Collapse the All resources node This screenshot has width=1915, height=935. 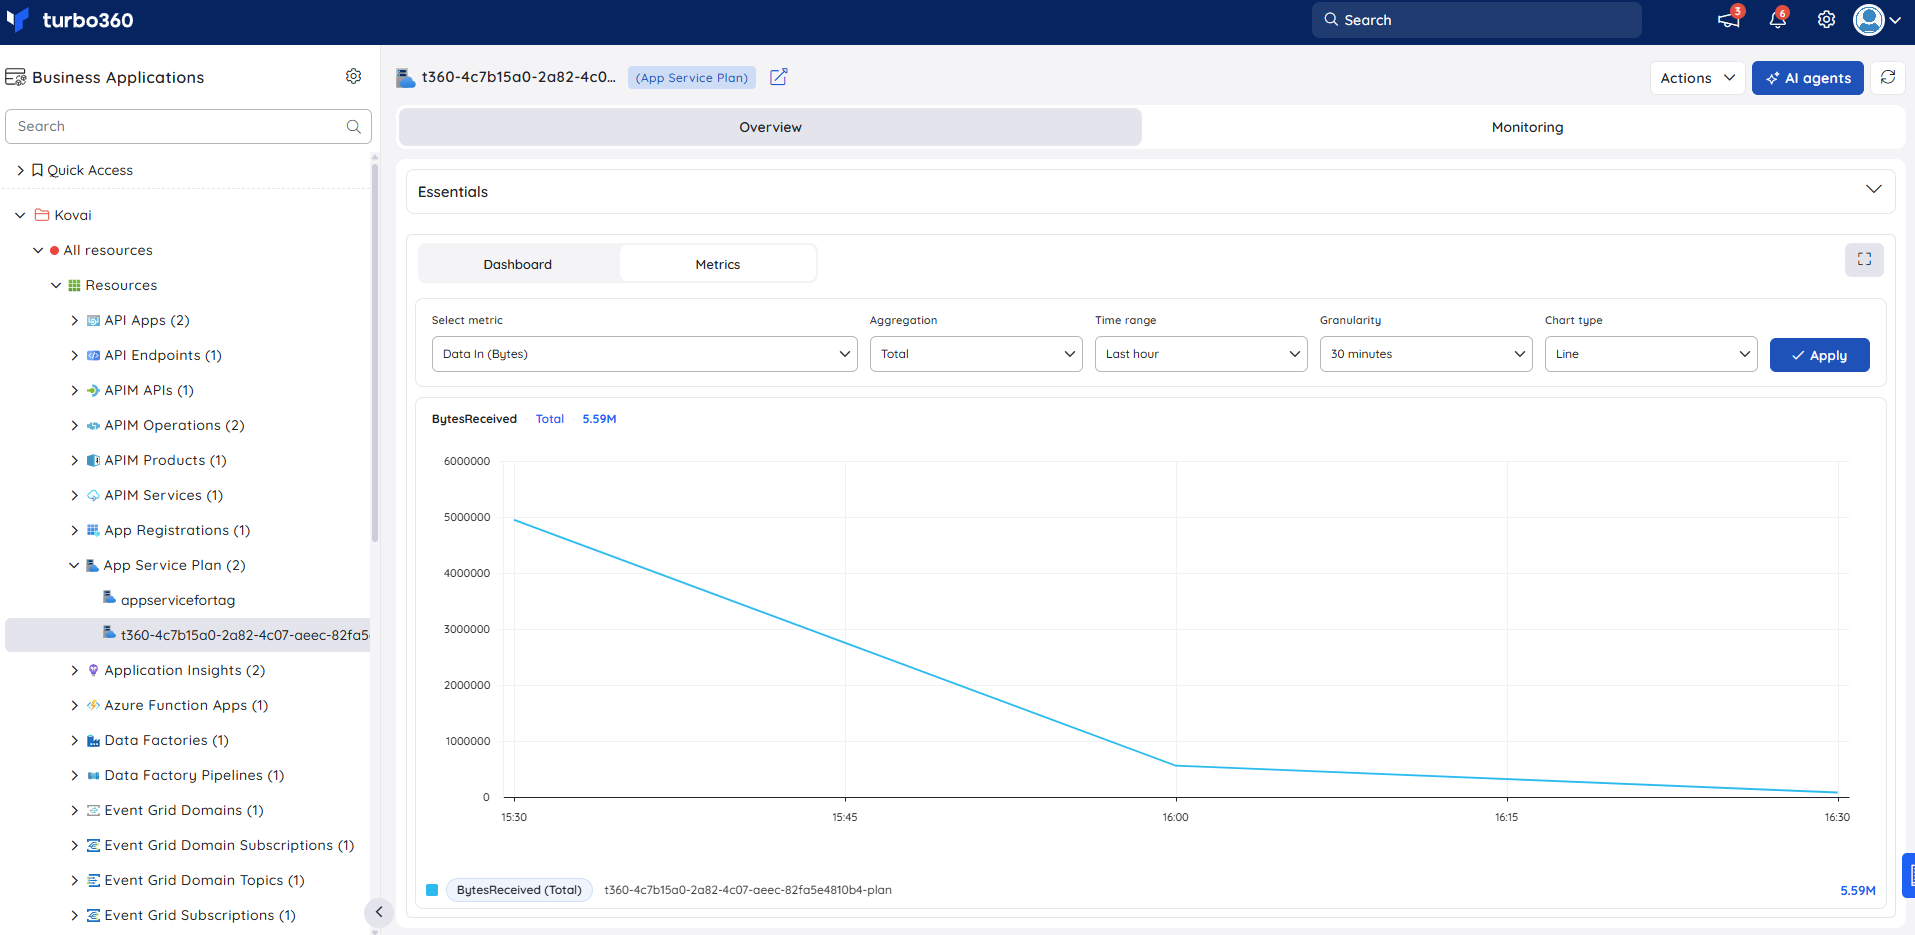pos(38,250)
